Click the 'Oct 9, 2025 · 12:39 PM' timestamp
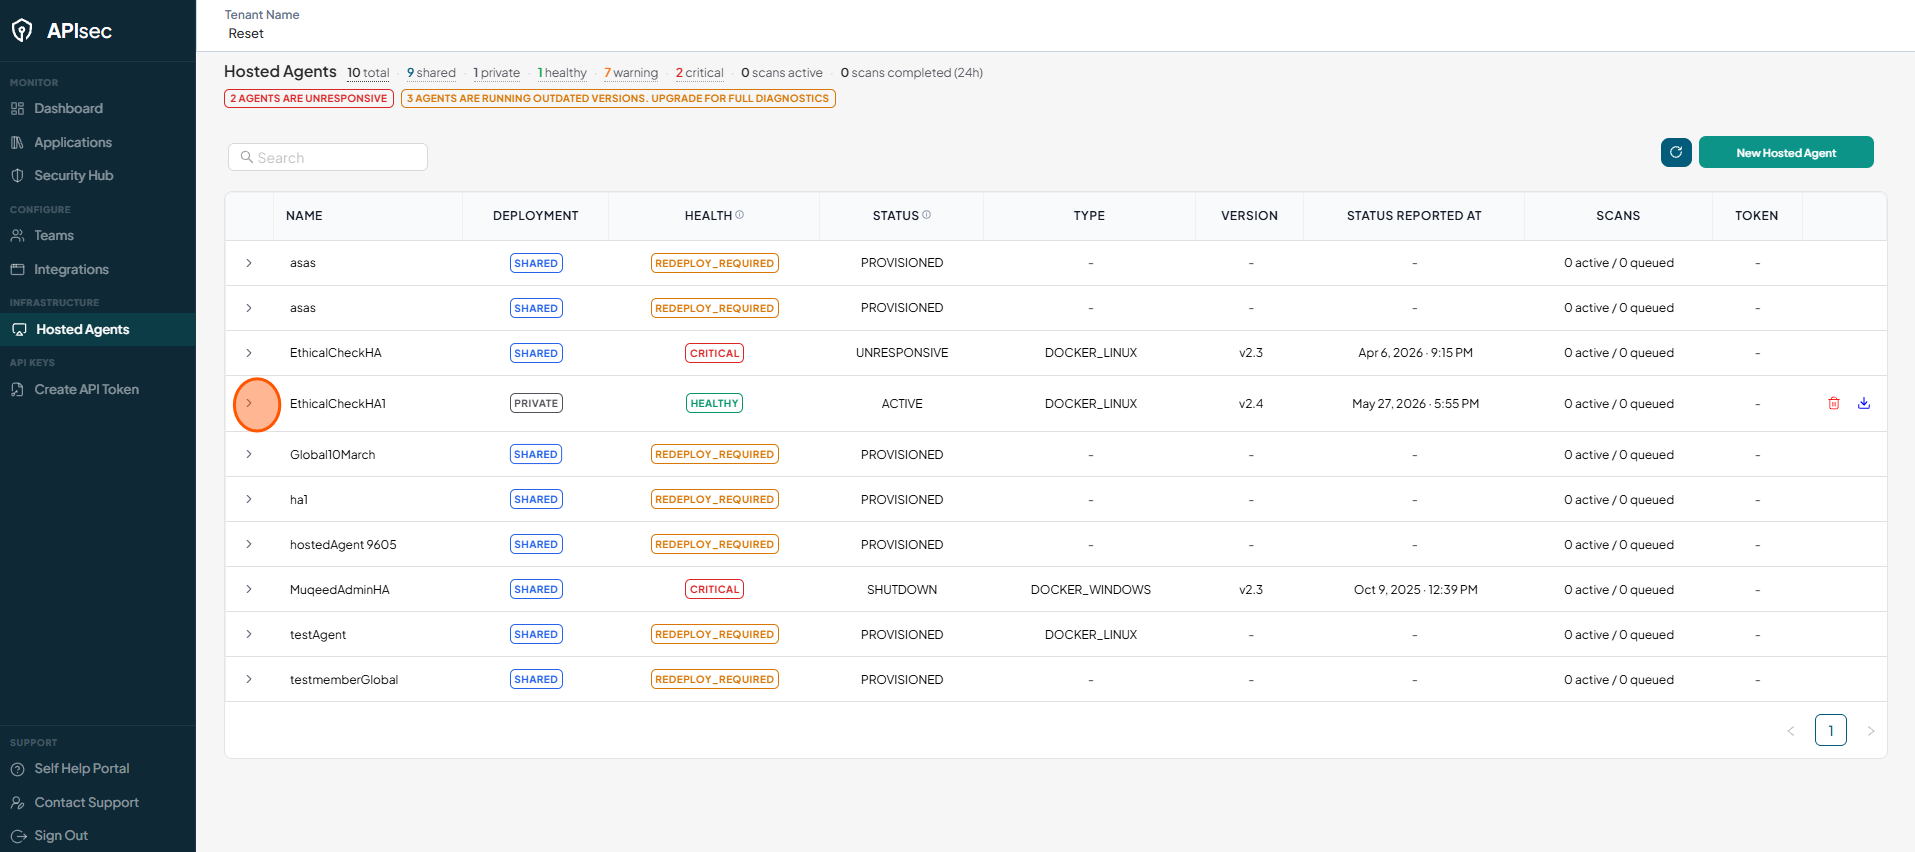The image size is (1915, 852). (1415, 590)
